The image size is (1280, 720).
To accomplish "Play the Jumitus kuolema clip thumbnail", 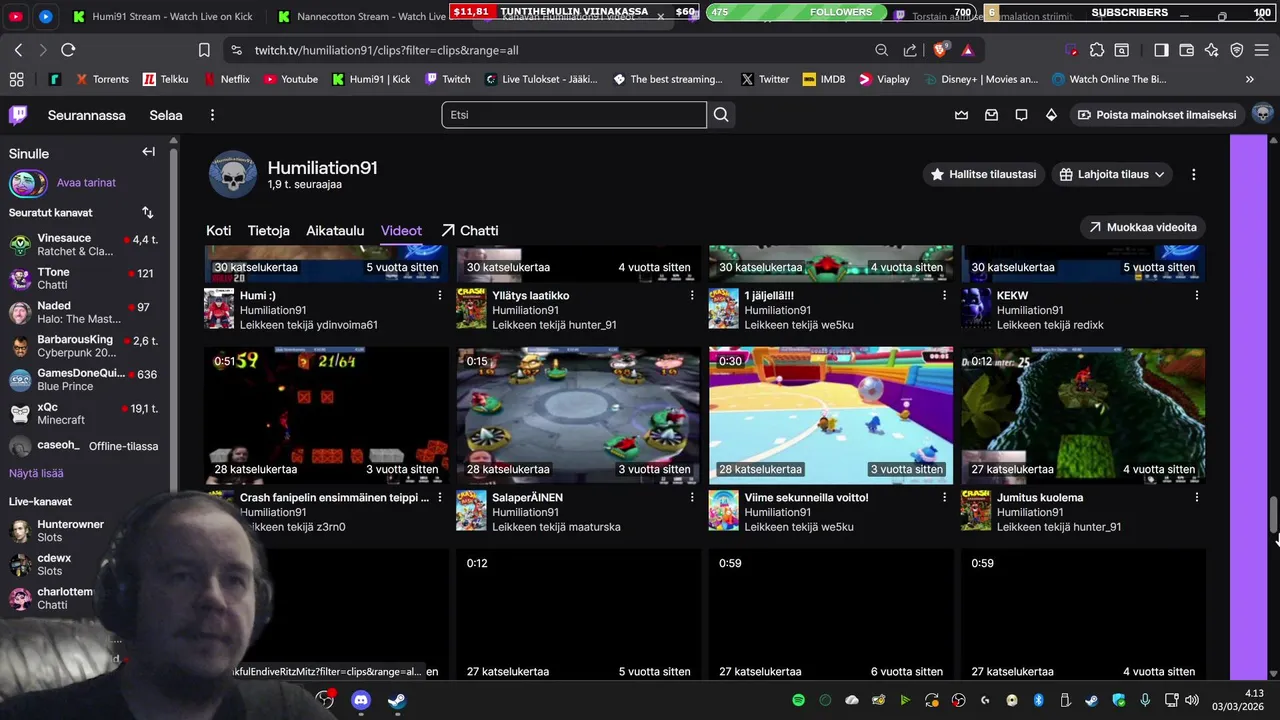I will tap(1083, 415).
